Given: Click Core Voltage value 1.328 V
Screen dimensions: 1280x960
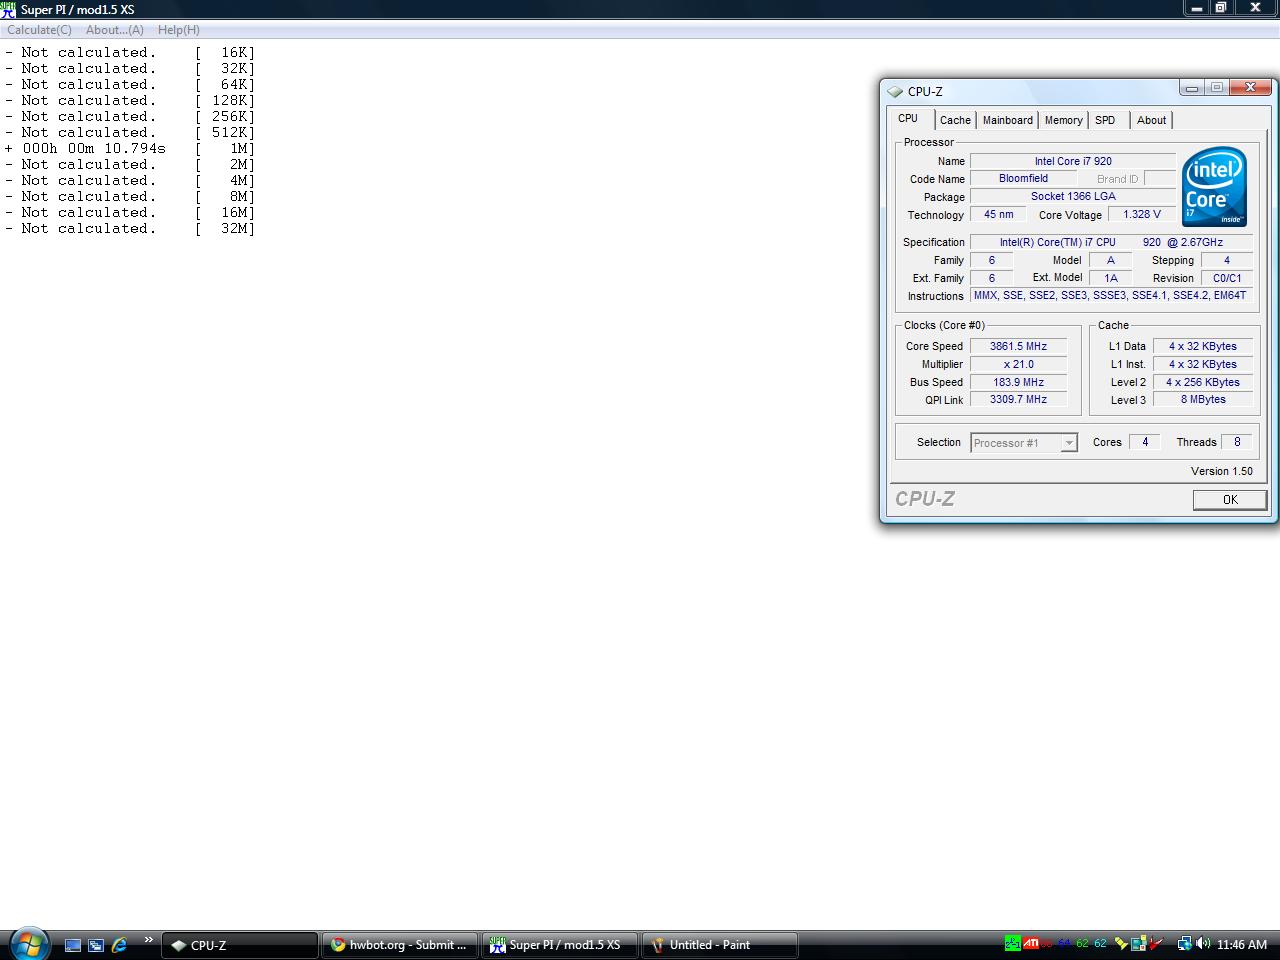Looking at the screenshot, I should click(x=1142, y=215).
